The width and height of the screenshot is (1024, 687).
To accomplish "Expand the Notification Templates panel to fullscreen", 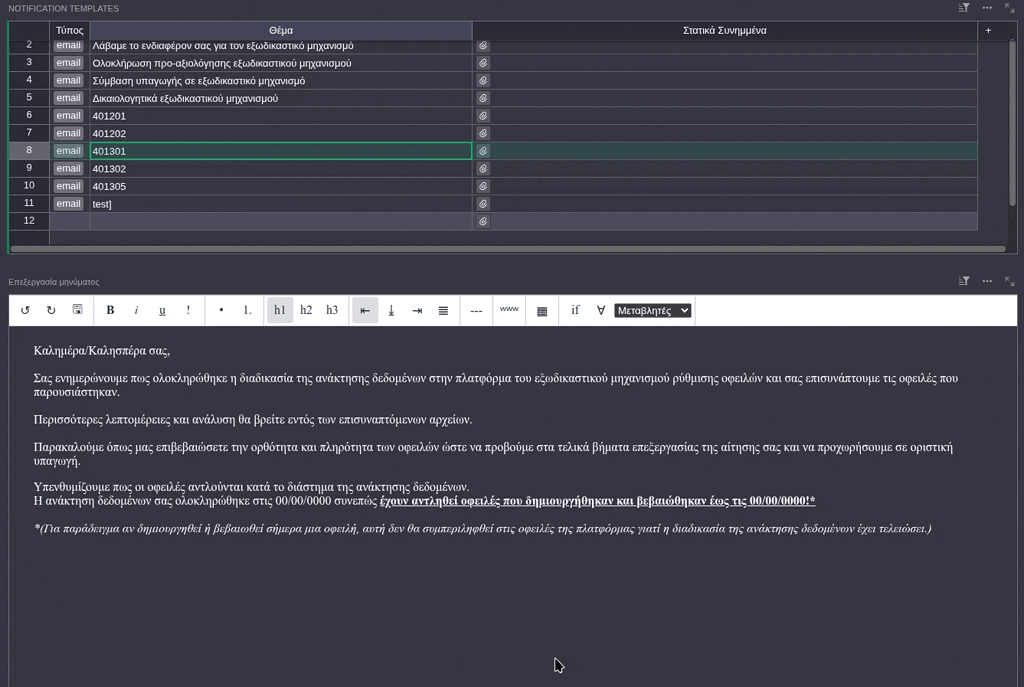I will (1012, 8).
